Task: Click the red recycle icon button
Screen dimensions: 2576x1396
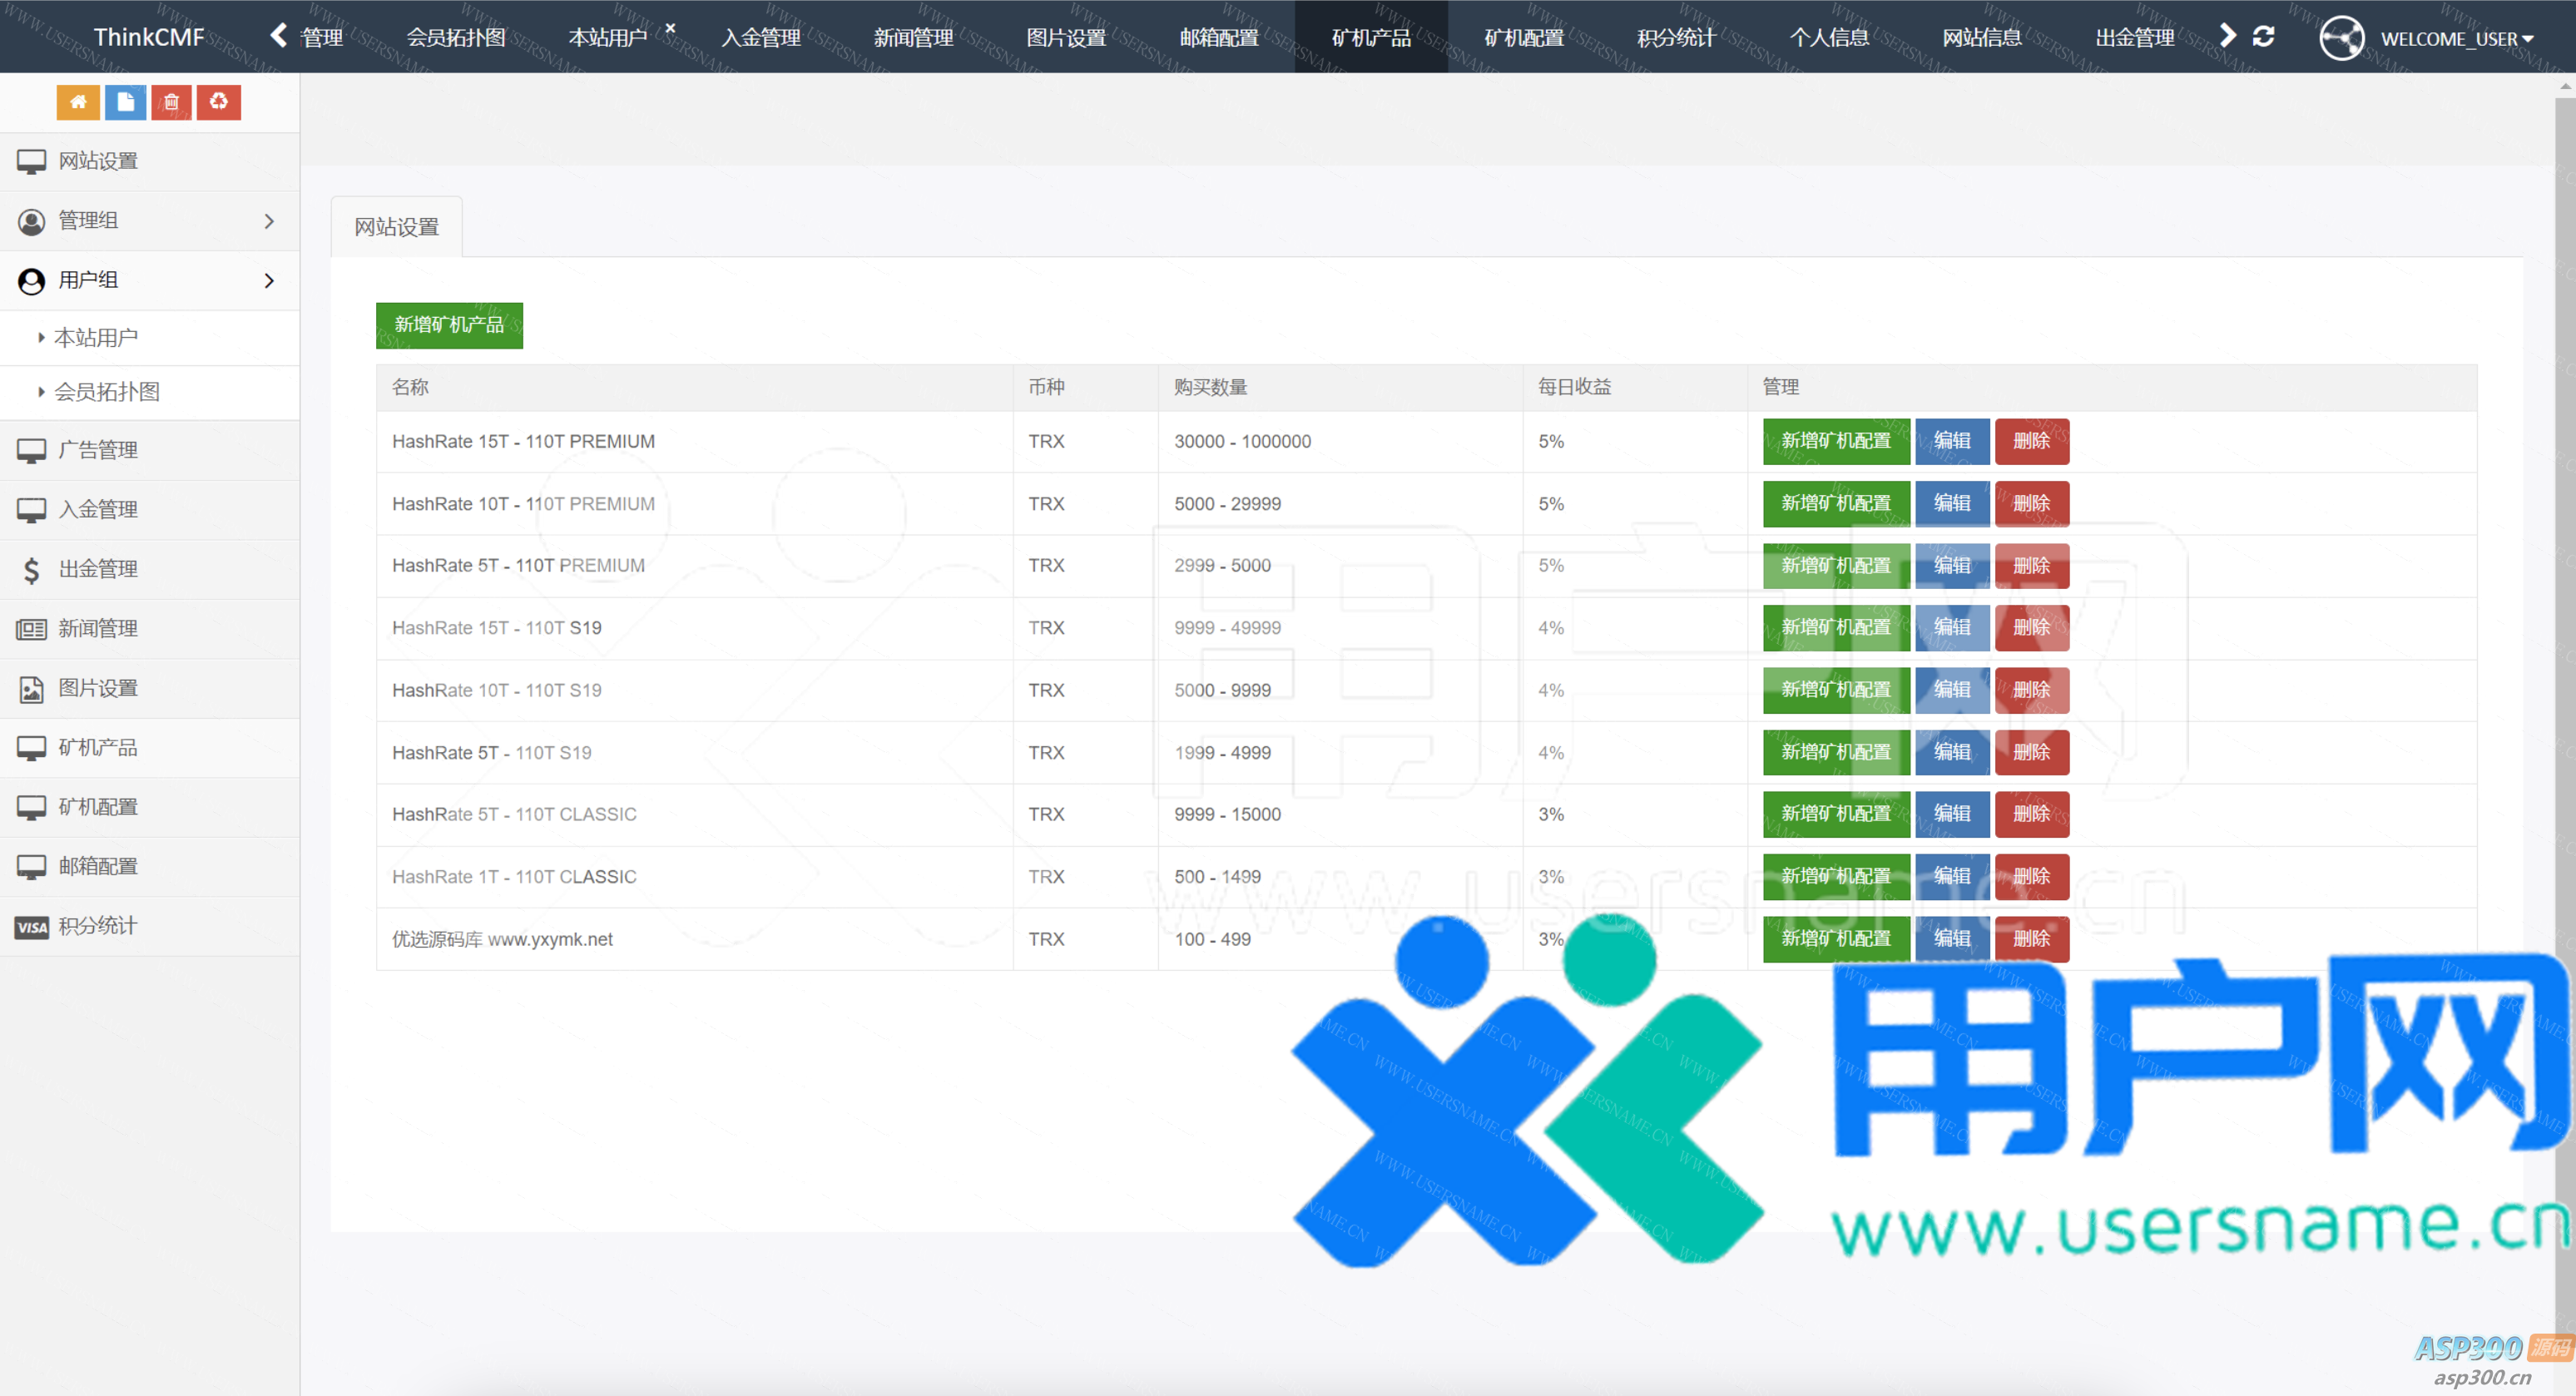Action: [x=218, y=102]
